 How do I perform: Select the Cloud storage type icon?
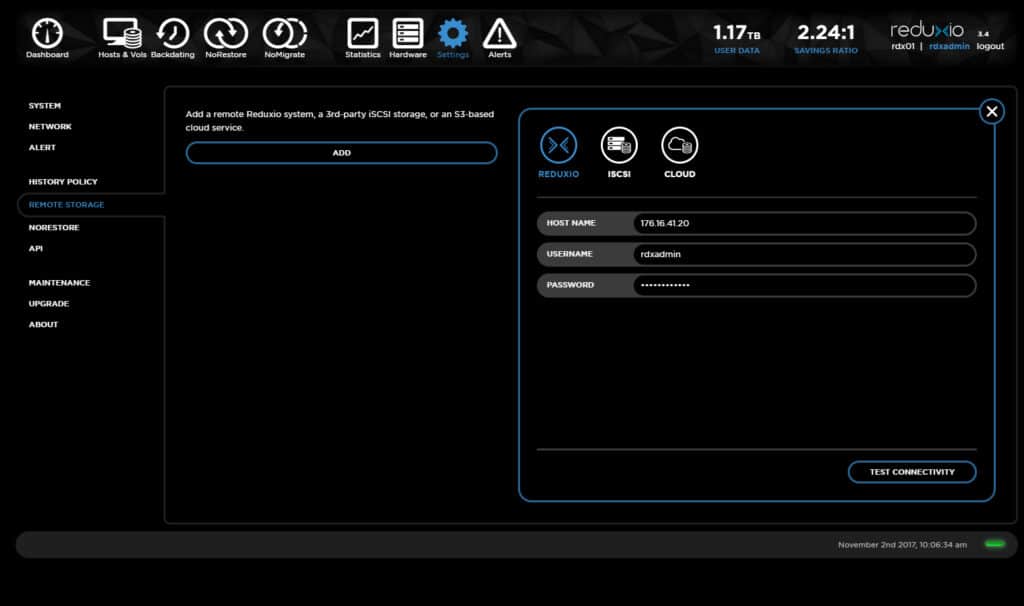click(x=680, y=145)
